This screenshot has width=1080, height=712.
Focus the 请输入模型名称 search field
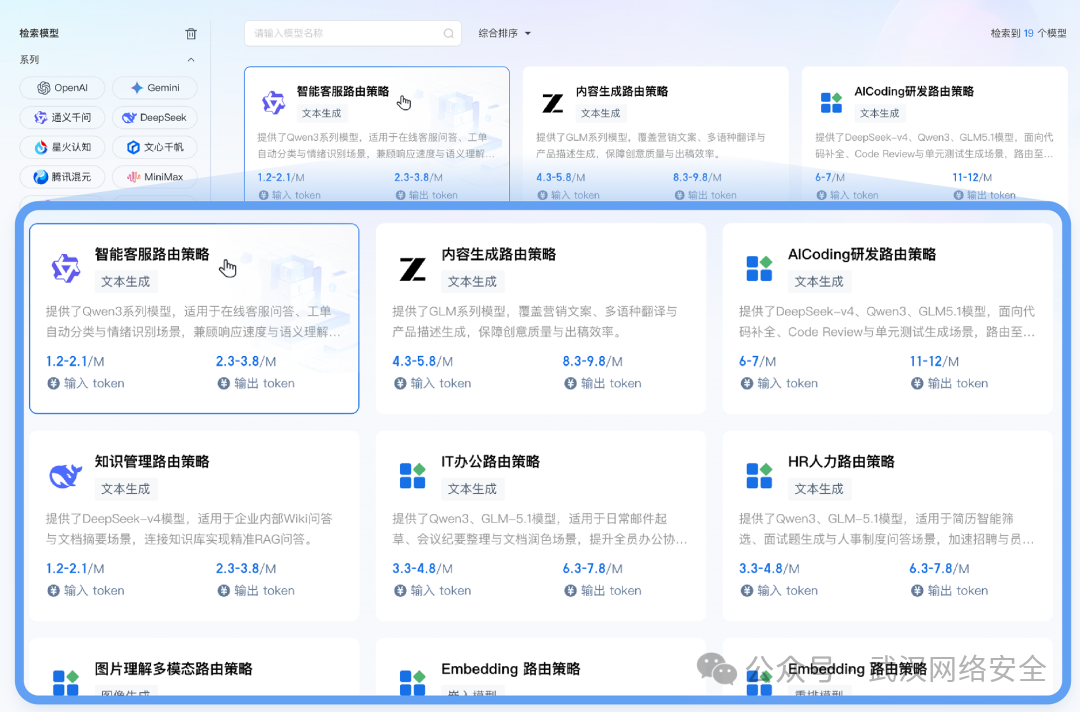click(x=353, y=33)
